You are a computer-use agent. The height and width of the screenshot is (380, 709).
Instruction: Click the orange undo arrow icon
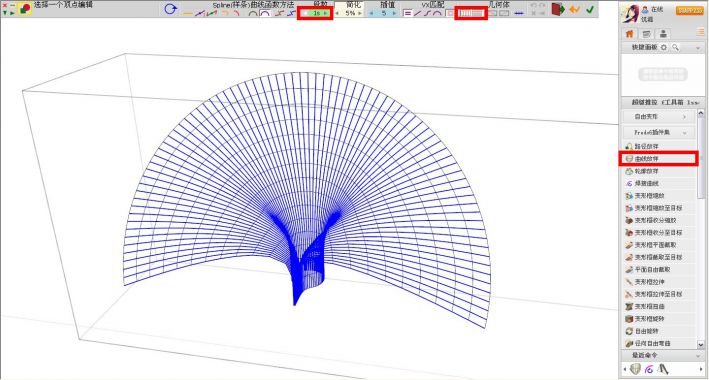(x=575, y=9)
